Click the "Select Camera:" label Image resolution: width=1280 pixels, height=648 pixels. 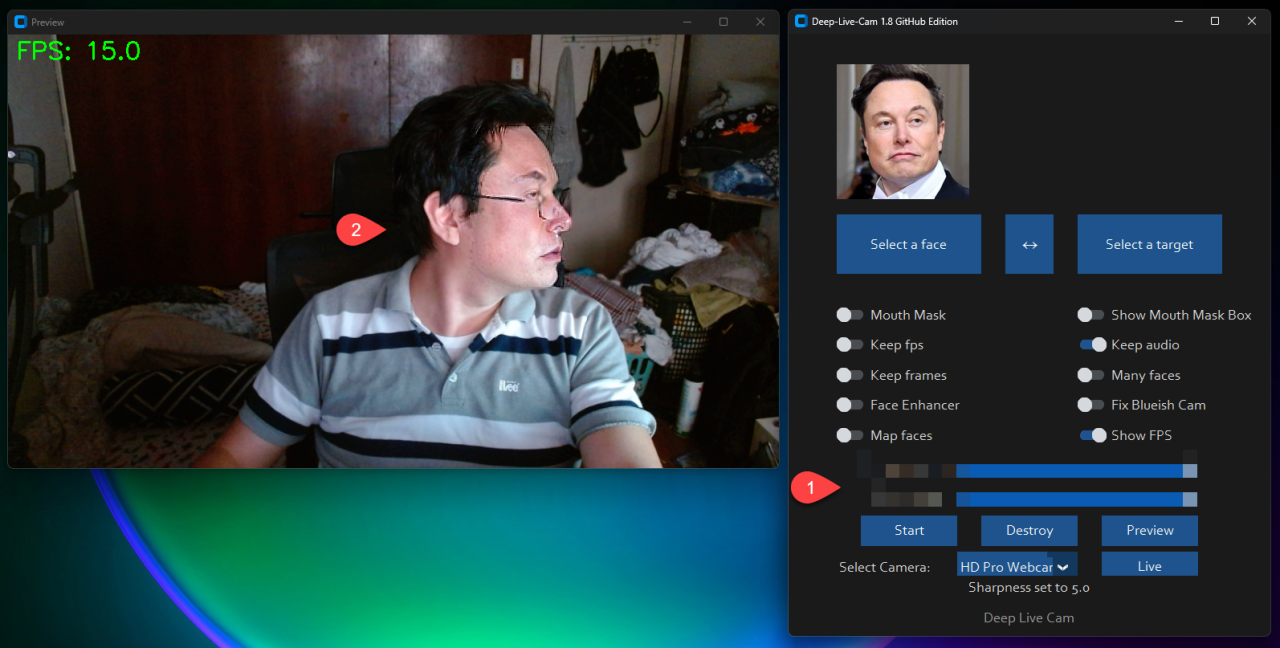click(x=885, y=567)
